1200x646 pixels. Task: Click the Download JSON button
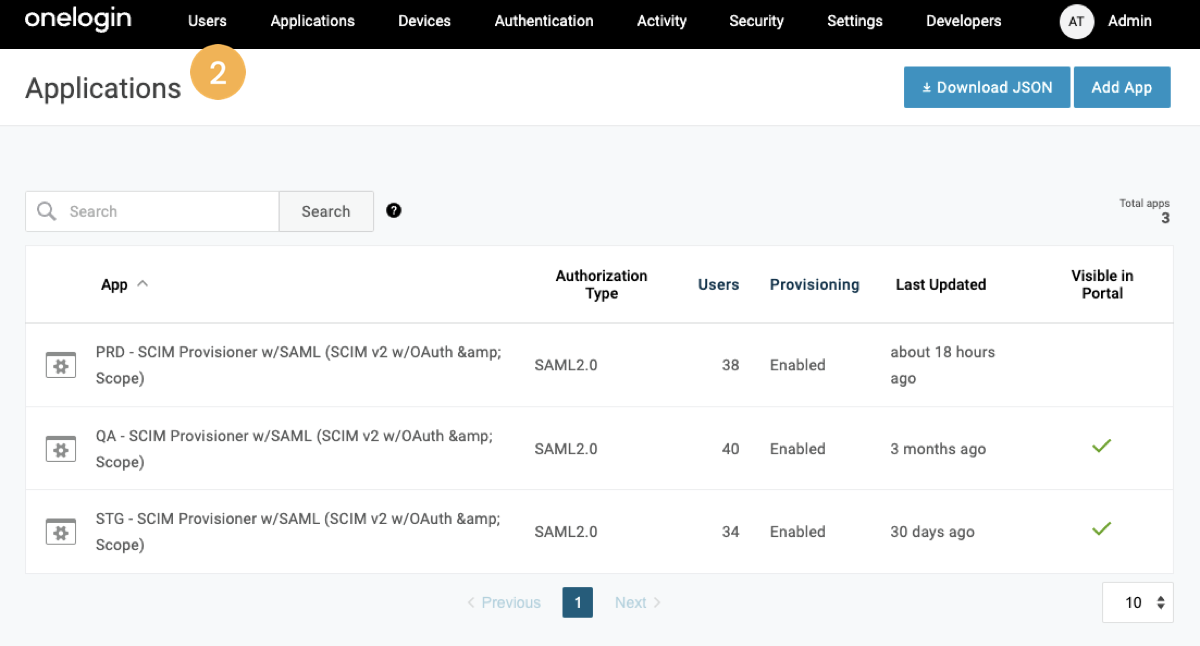click(x=987, y=87)
